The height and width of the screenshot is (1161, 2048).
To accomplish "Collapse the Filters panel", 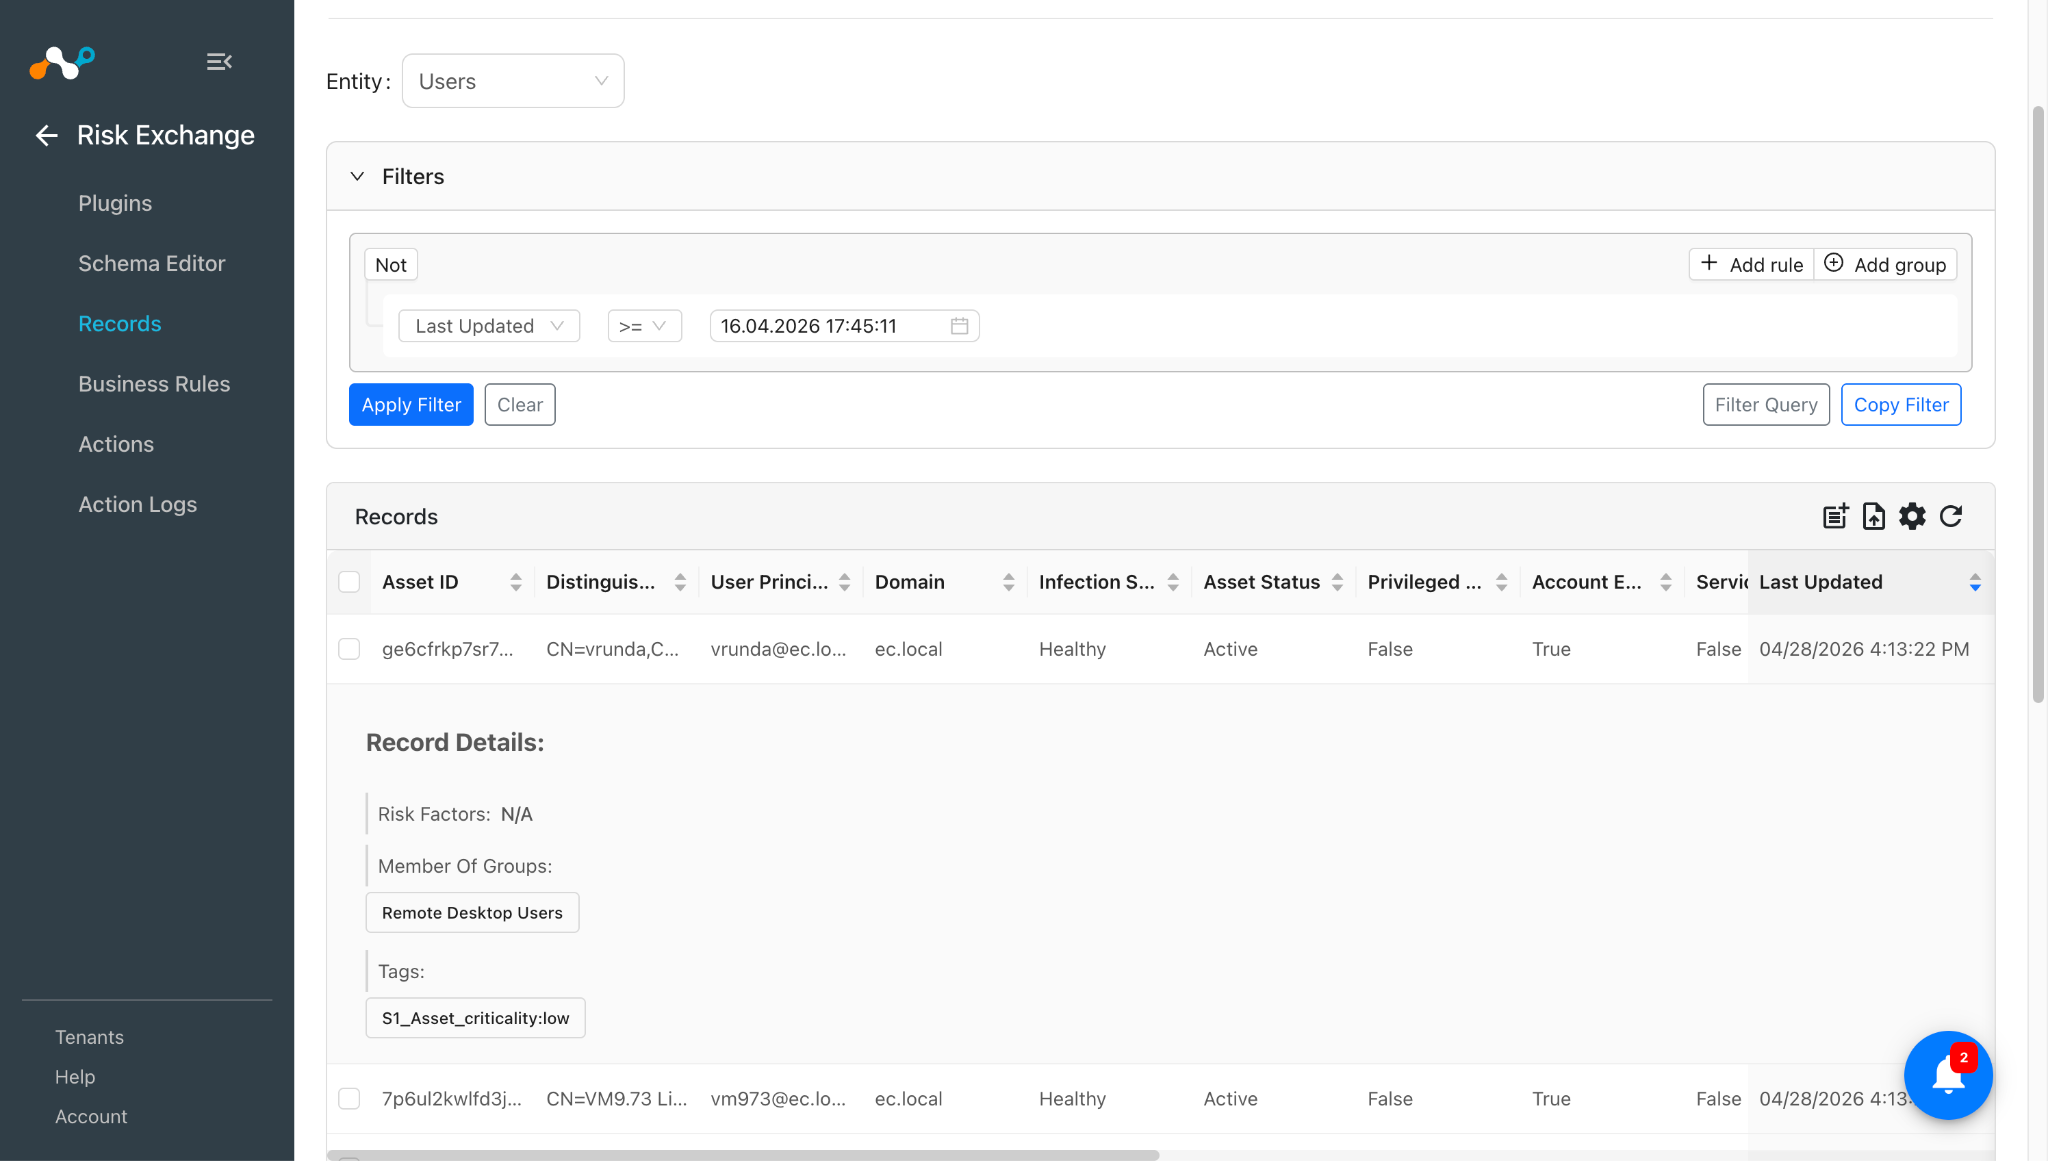I will 357,176.
